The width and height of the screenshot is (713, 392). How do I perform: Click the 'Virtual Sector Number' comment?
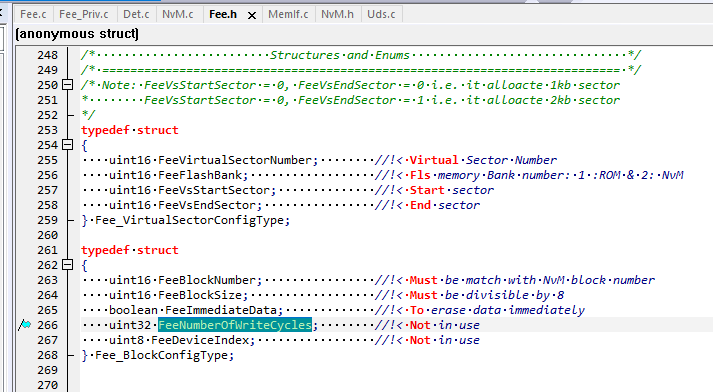483,160
